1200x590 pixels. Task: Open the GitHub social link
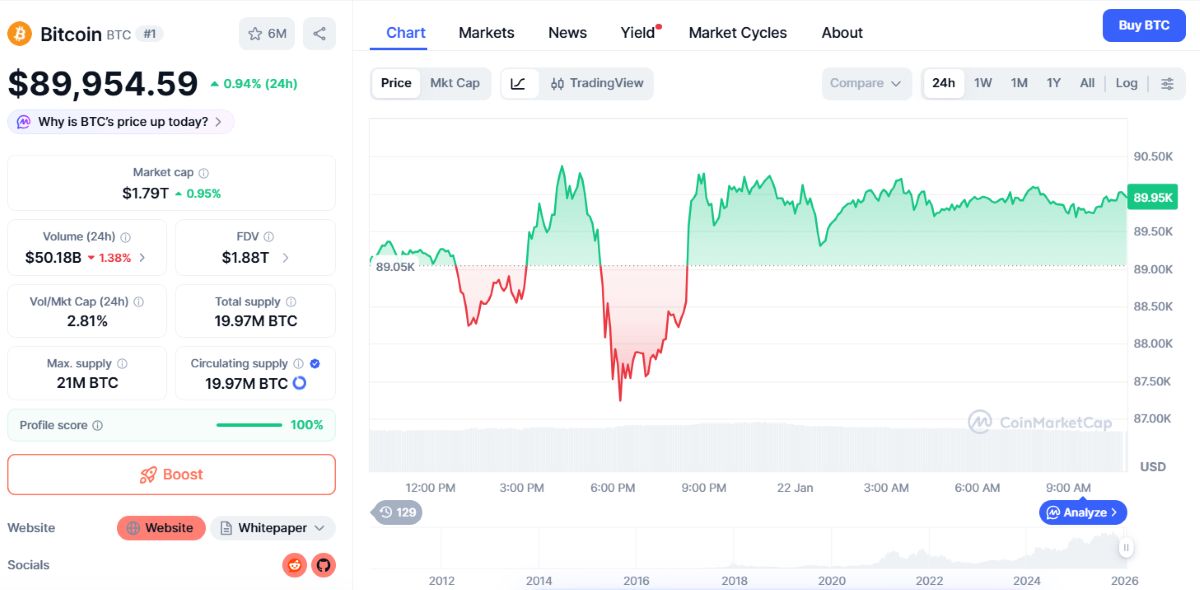coord(323,565)
